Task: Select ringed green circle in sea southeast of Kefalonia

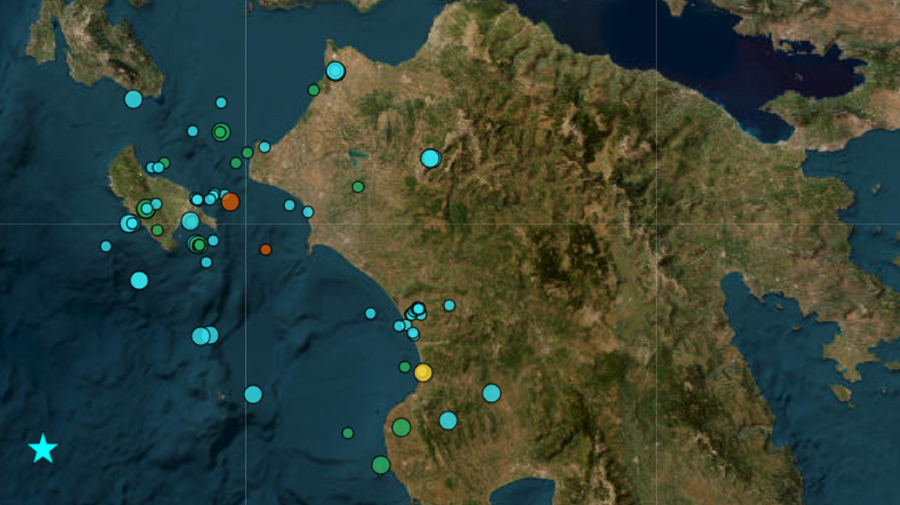Action: pyautogui.click(x=221, y=133)
